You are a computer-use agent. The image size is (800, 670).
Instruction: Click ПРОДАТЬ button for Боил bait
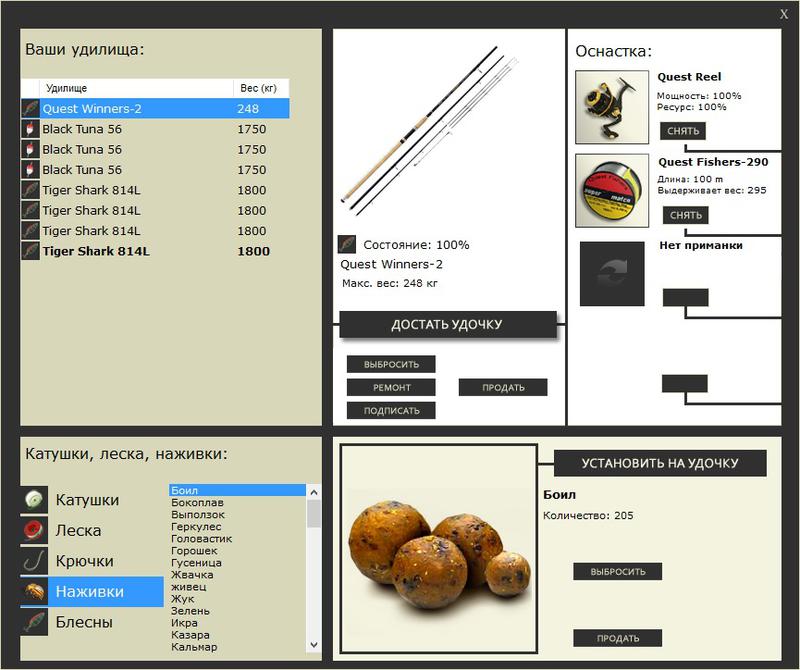[x=618, y=638]
